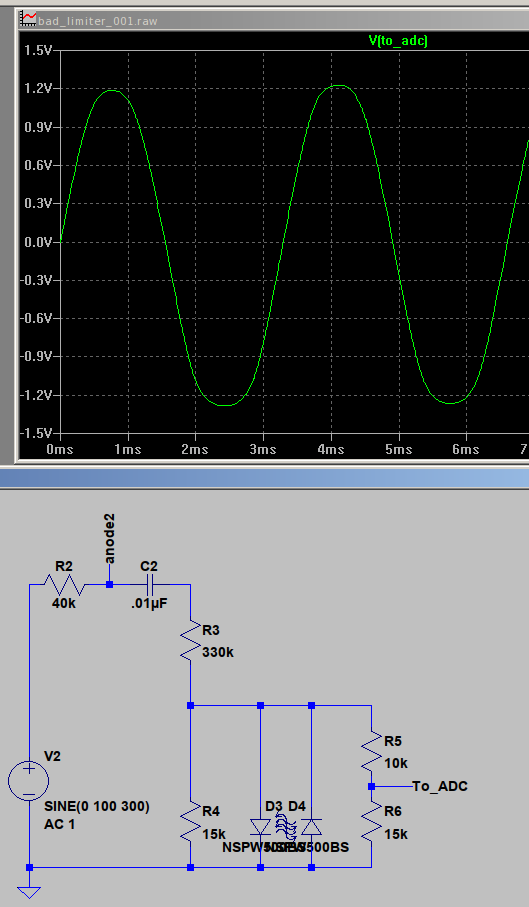Click the SINE(0 100 300) source parameter text
The height and width of the screenshot is (907, 529).
coord(97,806)
